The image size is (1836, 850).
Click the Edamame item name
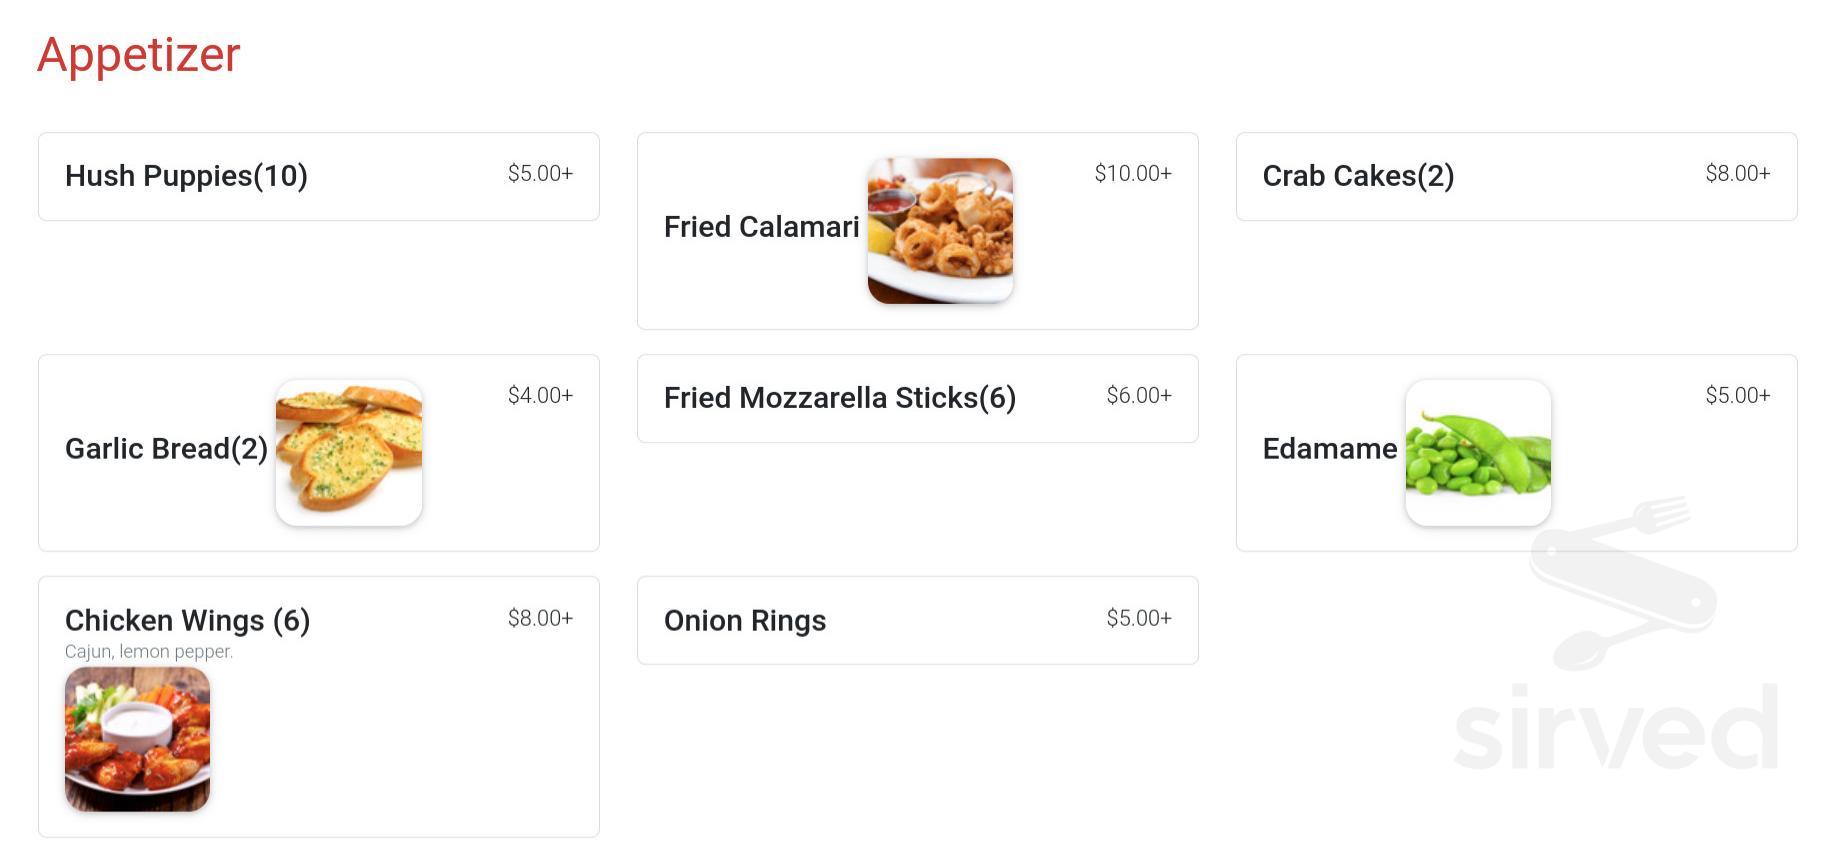click(x=1329, y=449)
